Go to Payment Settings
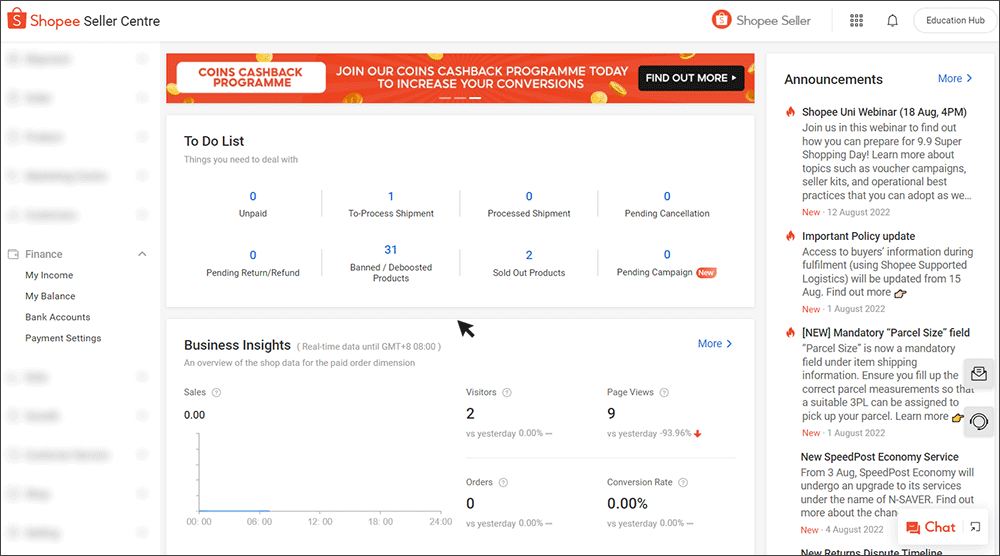Image resolution: width=1000 pixels, height=556 pixels. coord(63,338)
